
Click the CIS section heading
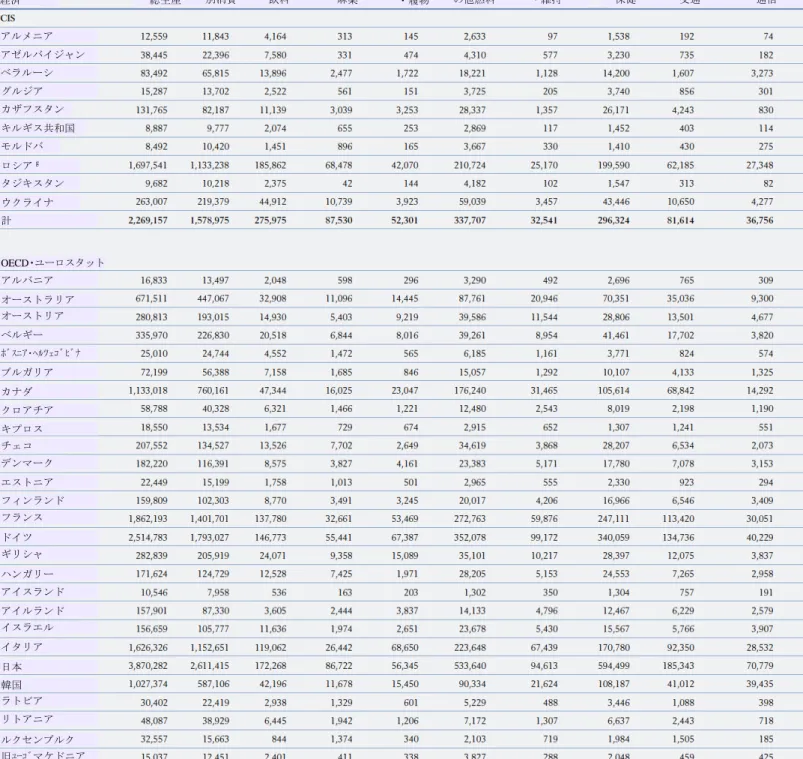point(8,18)
